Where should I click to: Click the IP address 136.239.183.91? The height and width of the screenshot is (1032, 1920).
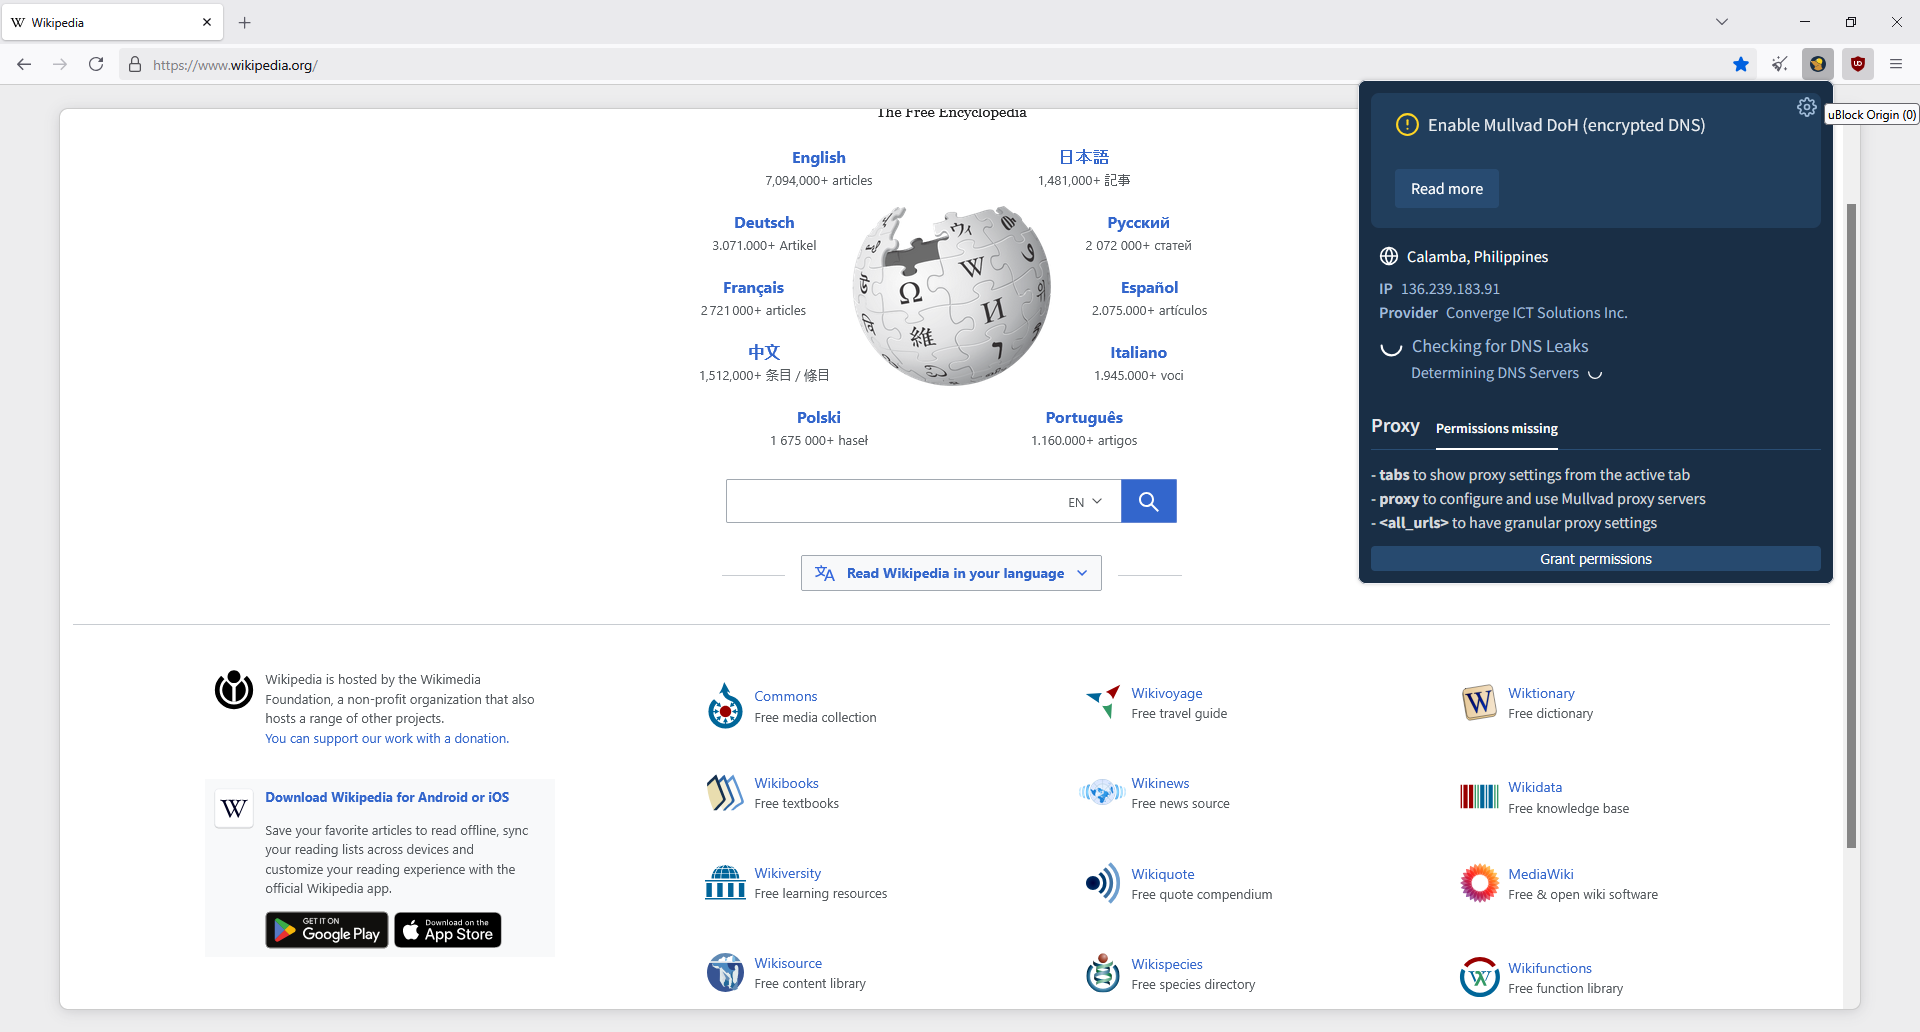click(x=1450, y=289)
